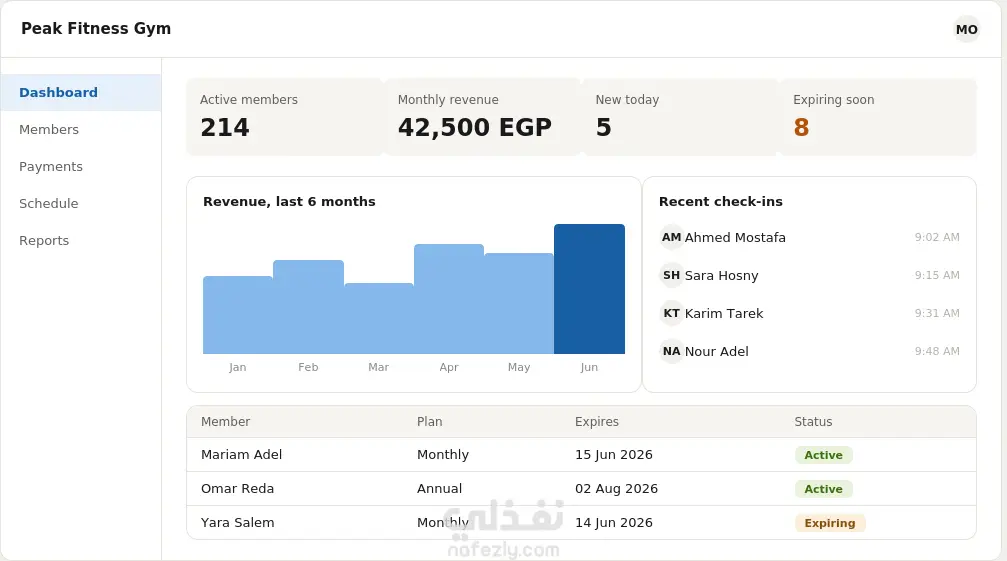Image resolution: width=1007 pixels, height=561 pixels.
Task: Select the Feb revenue bar
Action: tap(308, 307)
